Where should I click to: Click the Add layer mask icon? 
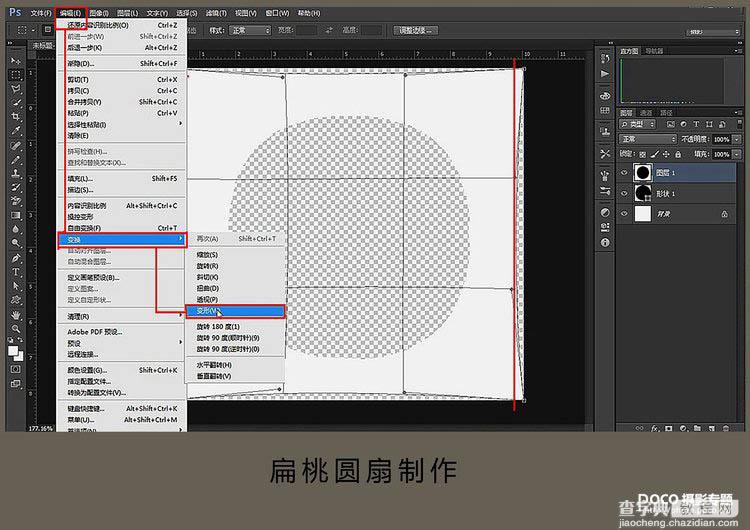[669, 428]
